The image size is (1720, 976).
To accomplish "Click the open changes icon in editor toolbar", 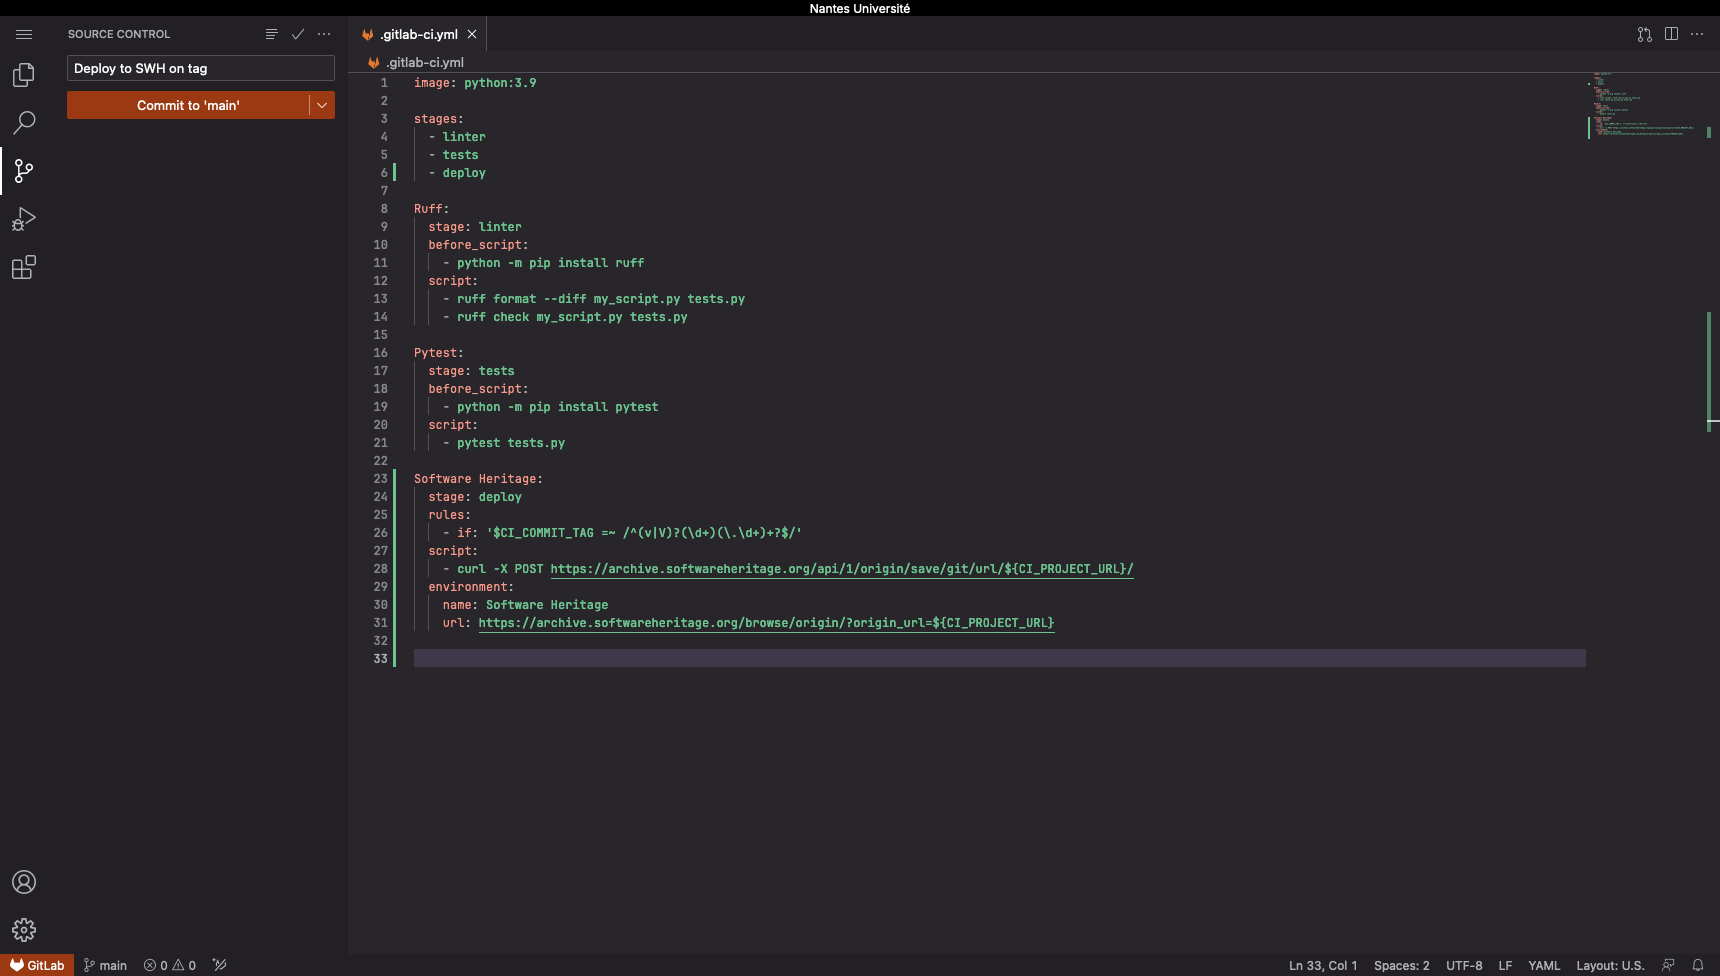I will point(1645,34).
